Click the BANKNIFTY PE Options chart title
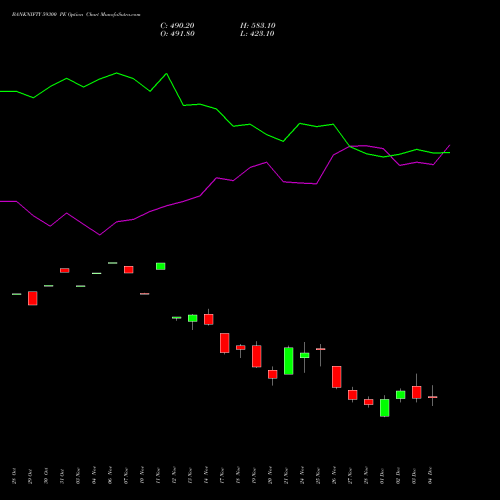This screenshot has width=500, height=500. tap(76, 15)
